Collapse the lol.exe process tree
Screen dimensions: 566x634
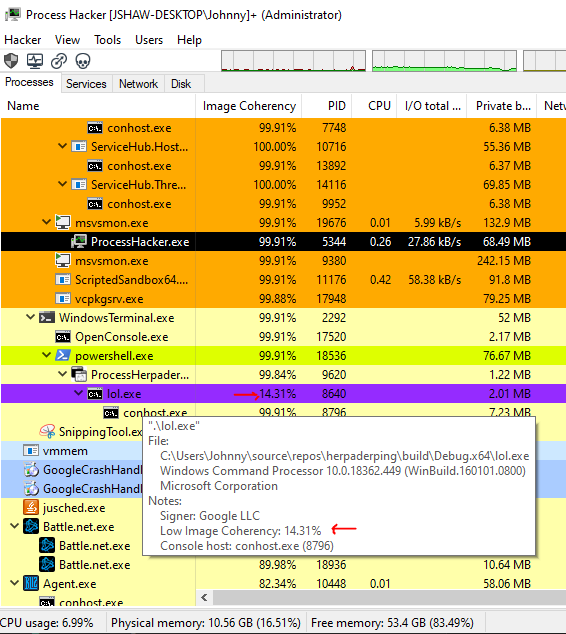click(x=78, y=393)
